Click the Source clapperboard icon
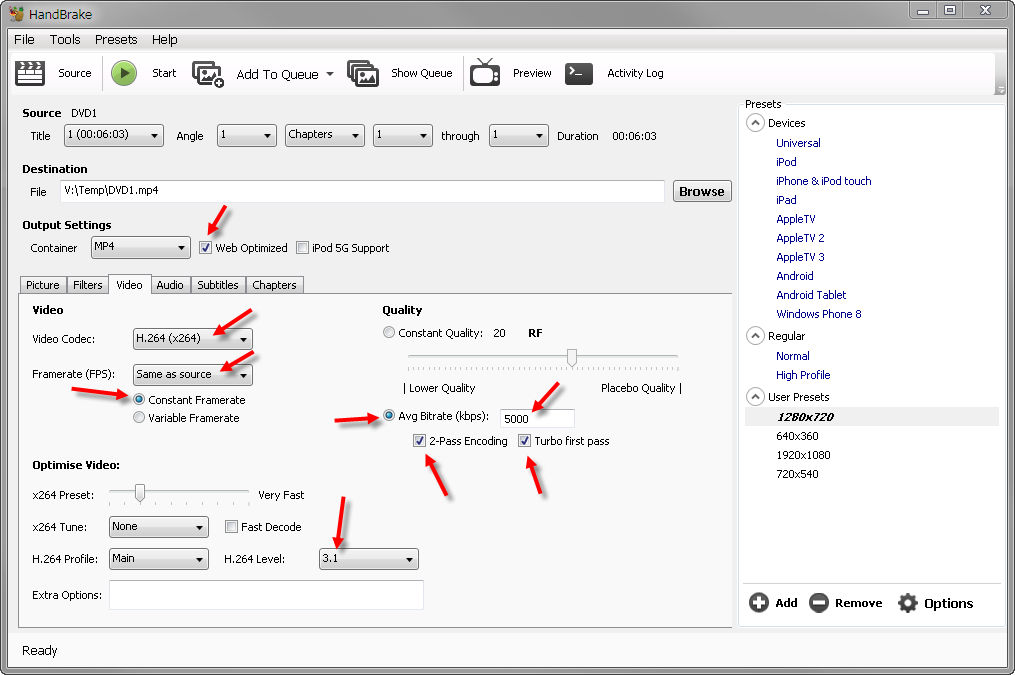The image size is (1015, 675). click(x=30, y=73)
